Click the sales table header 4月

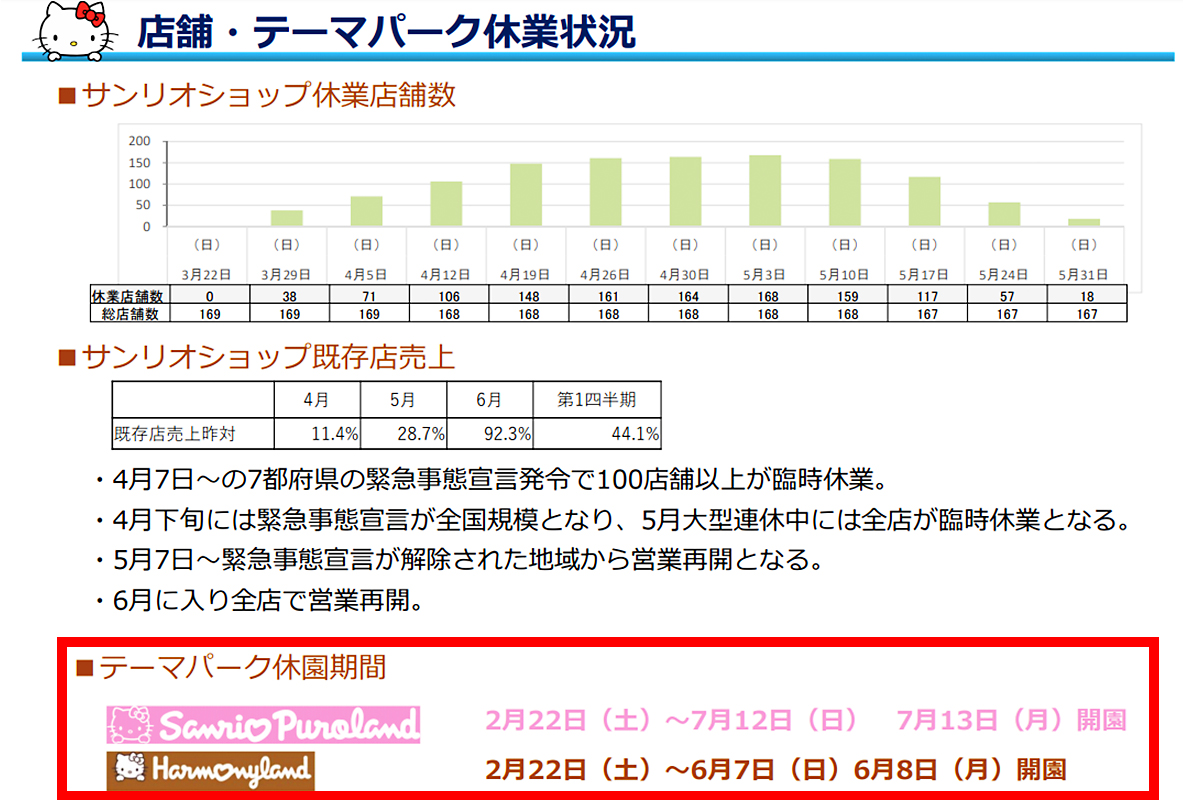[x=317, y=400]
